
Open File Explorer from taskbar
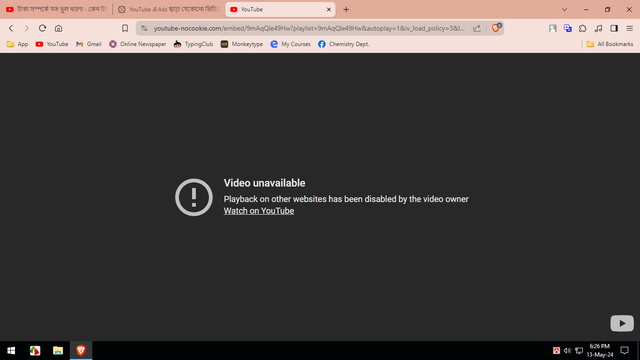pyautogui.click(x=58, y=351)
